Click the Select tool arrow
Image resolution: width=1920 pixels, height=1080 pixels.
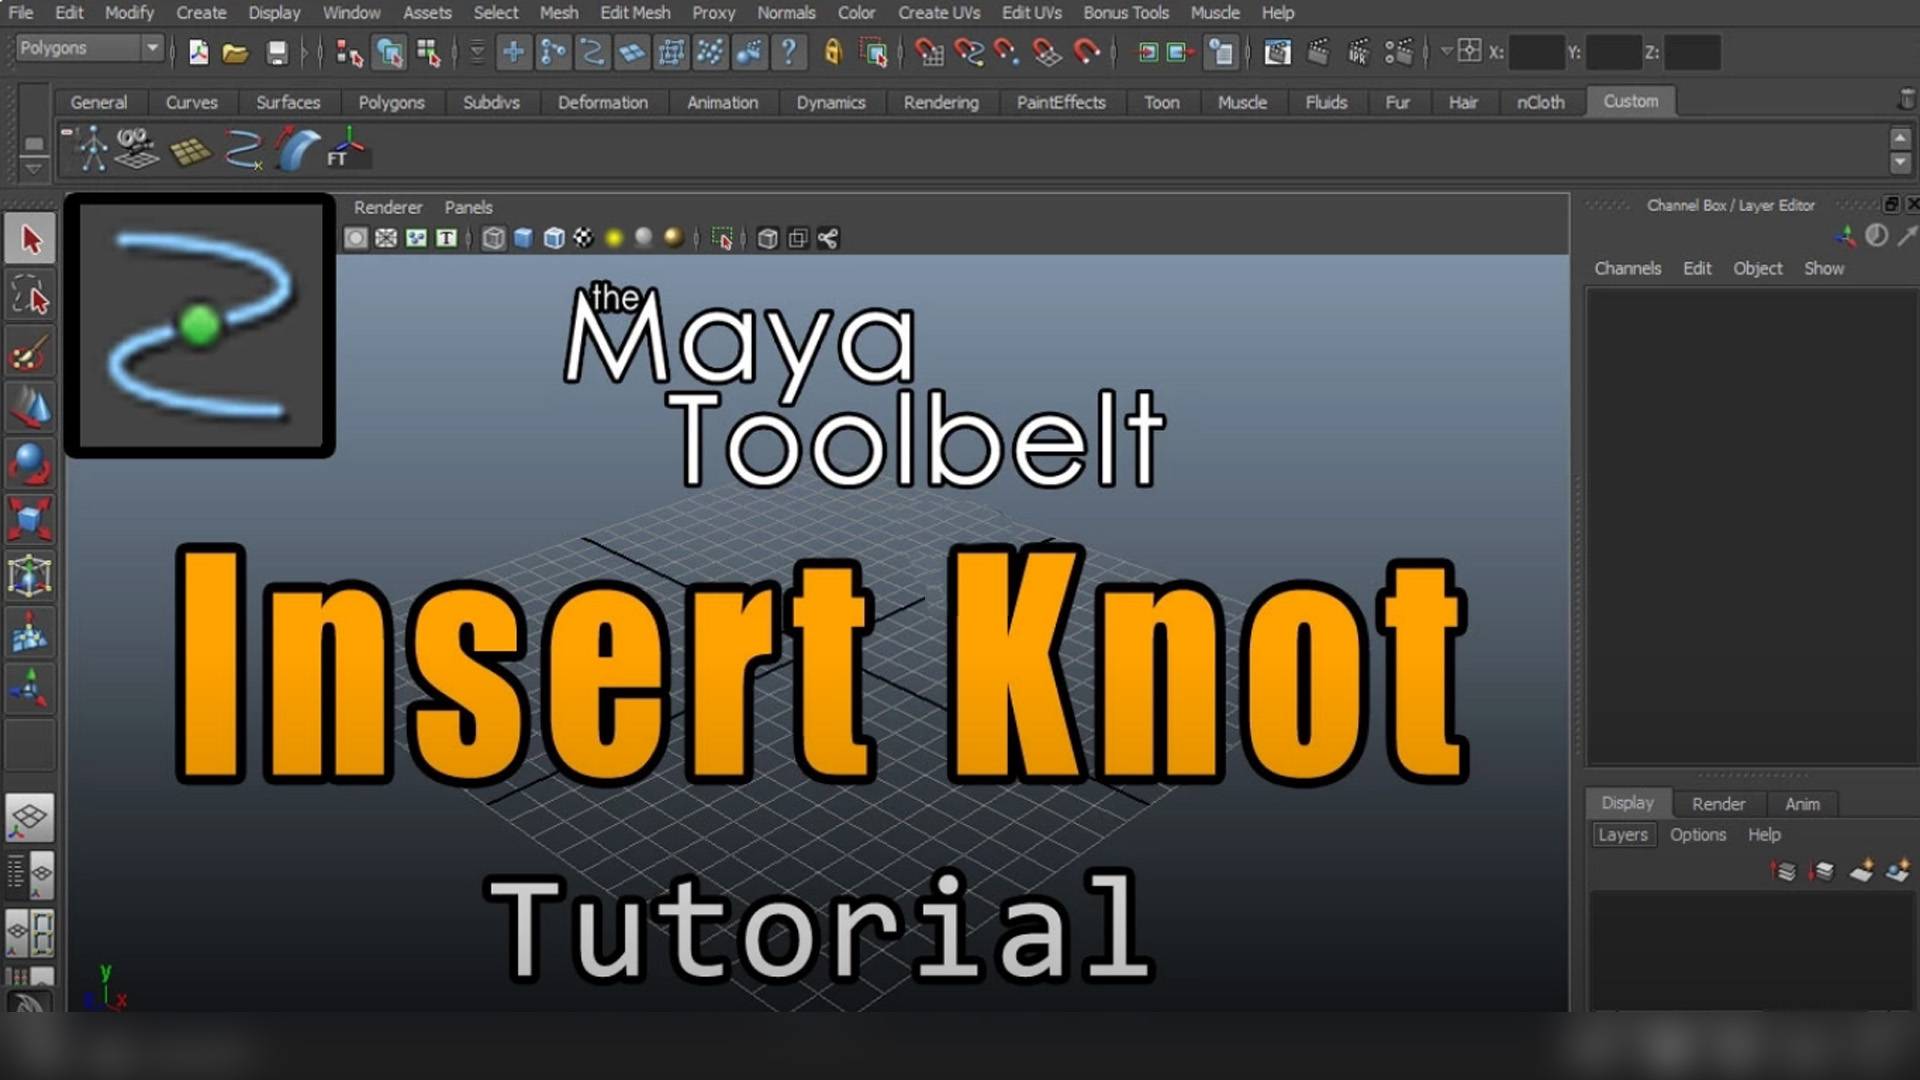(30, 240)
